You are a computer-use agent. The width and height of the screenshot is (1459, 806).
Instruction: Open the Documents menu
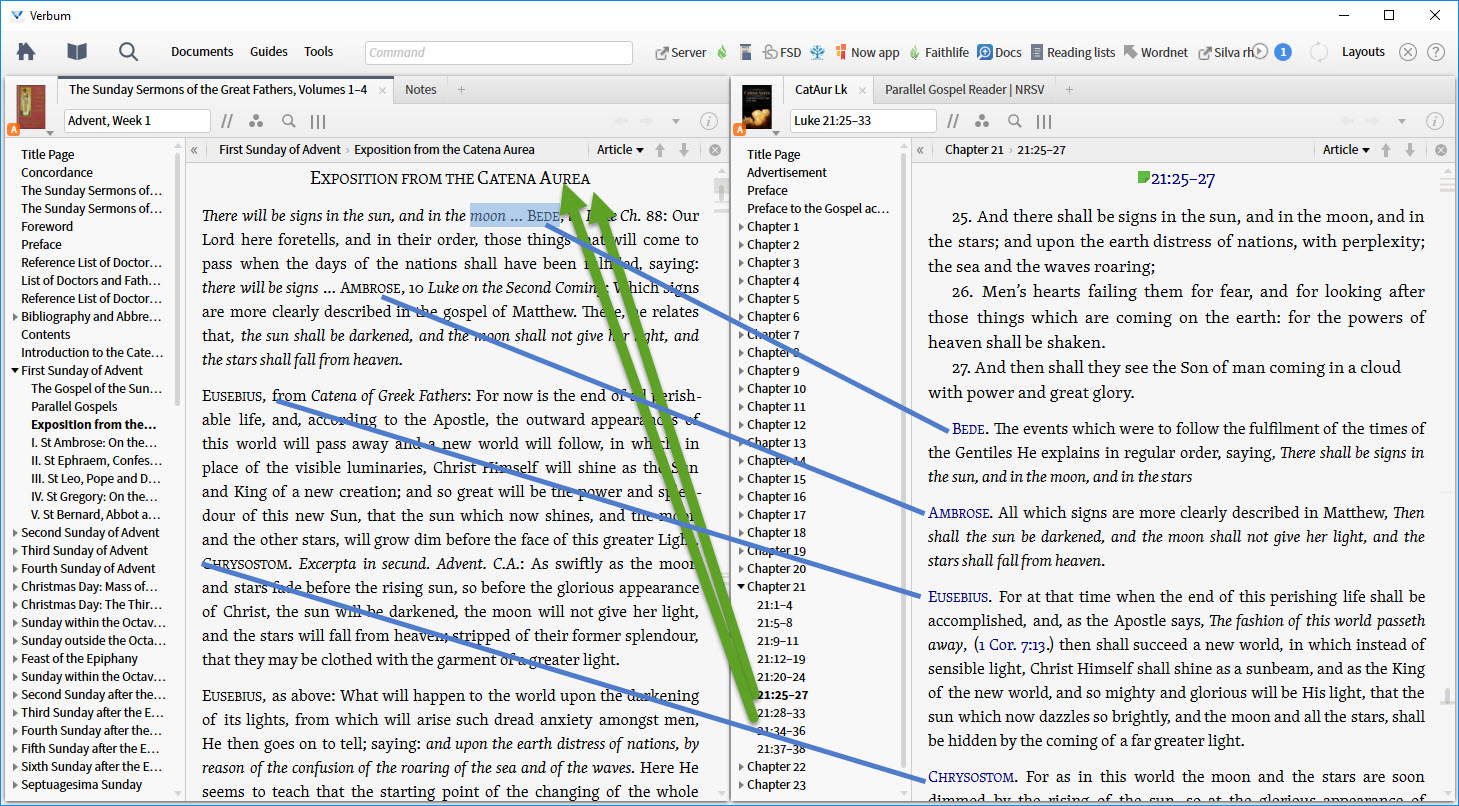202,52
